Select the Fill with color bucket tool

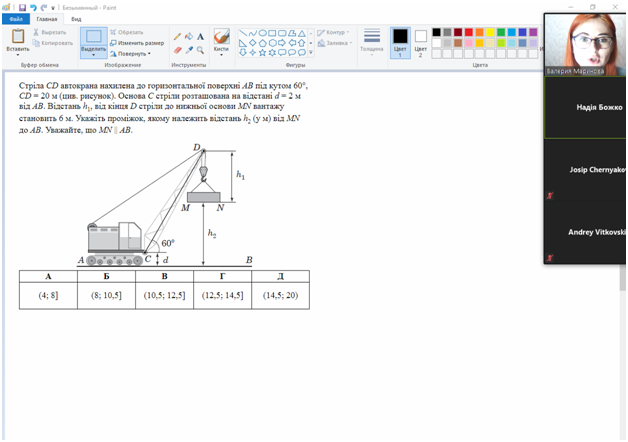189,36
